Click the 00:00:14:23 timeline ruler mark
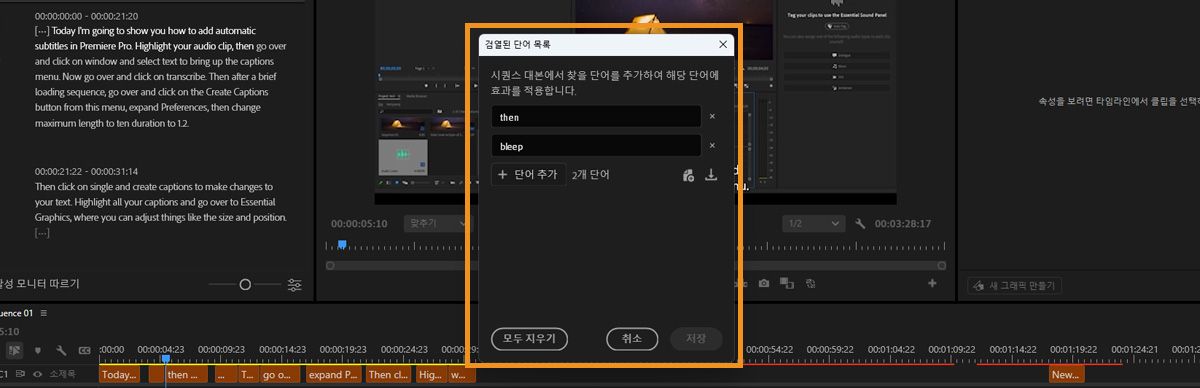 pyautogui.click(x=283, y=349)
